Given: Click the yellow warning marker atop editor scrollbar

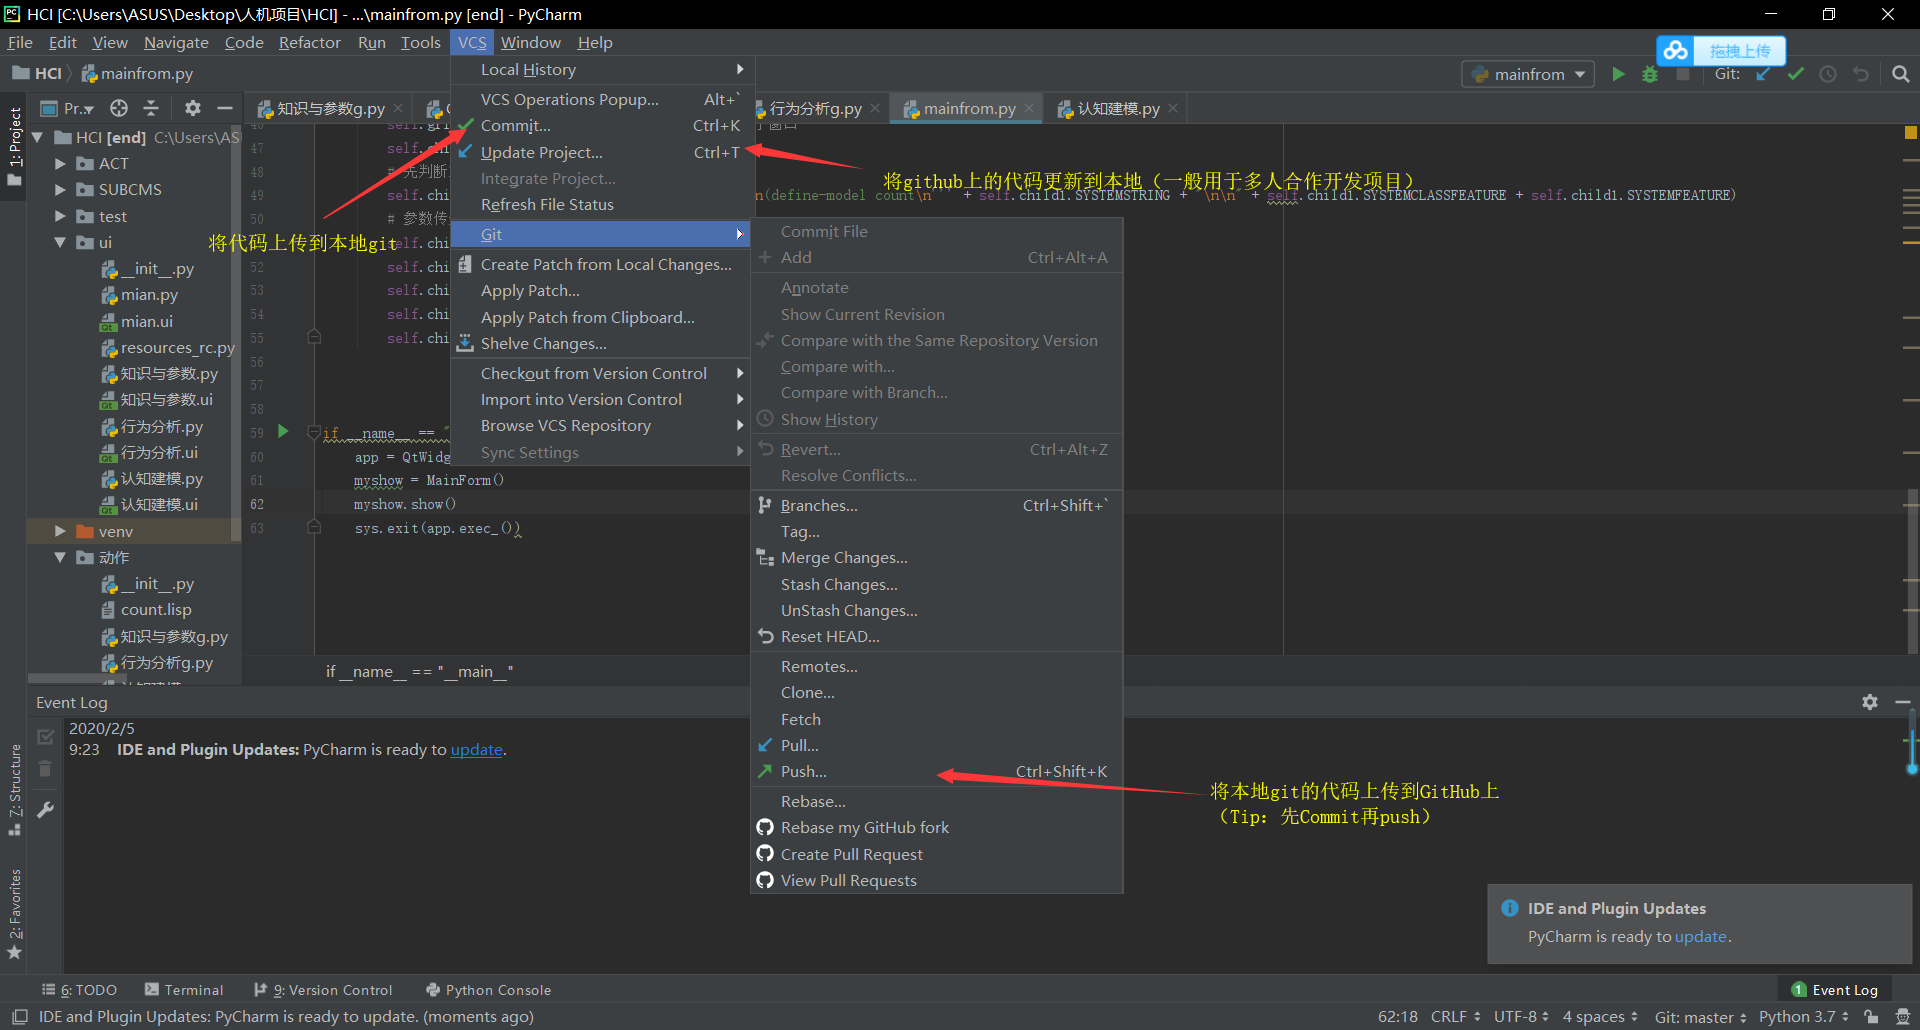Looking at the screenshot, I should 1911,132.
